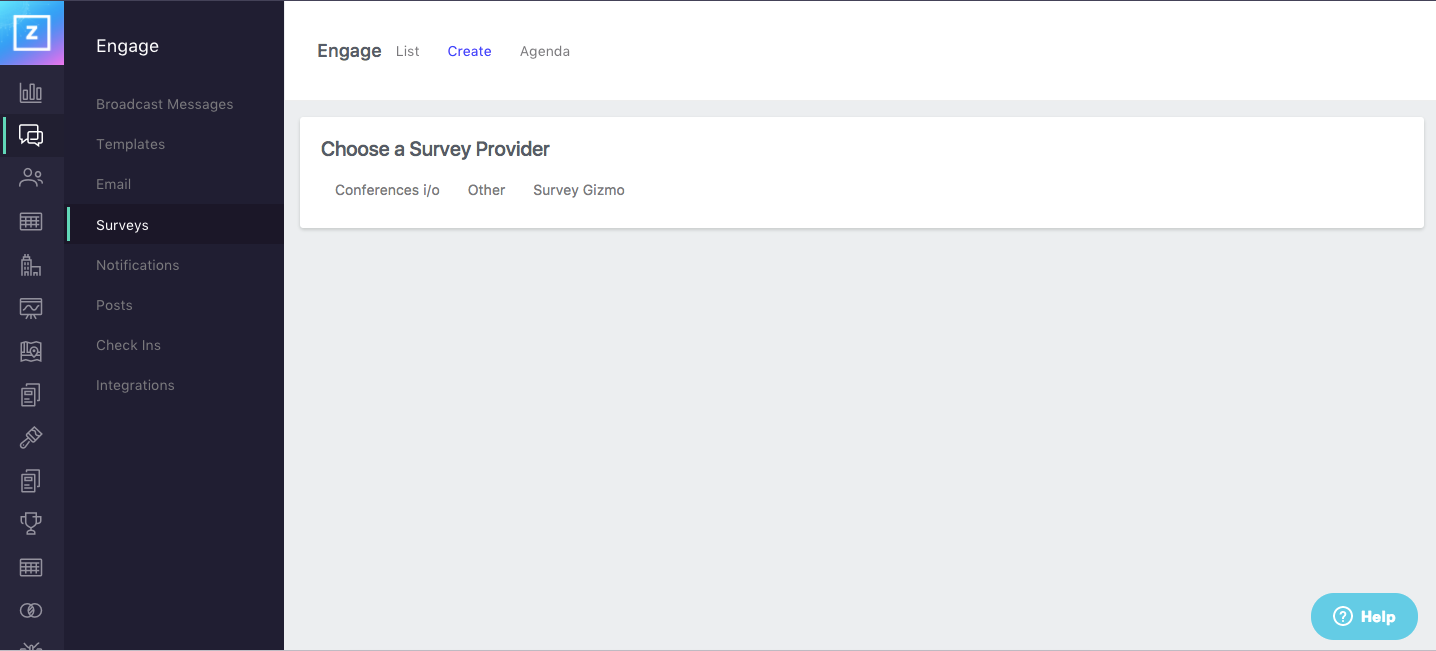Open Check Ins in Engage menu
Image resolution: width=1436 pixels, height=651 pixels.
128,345
